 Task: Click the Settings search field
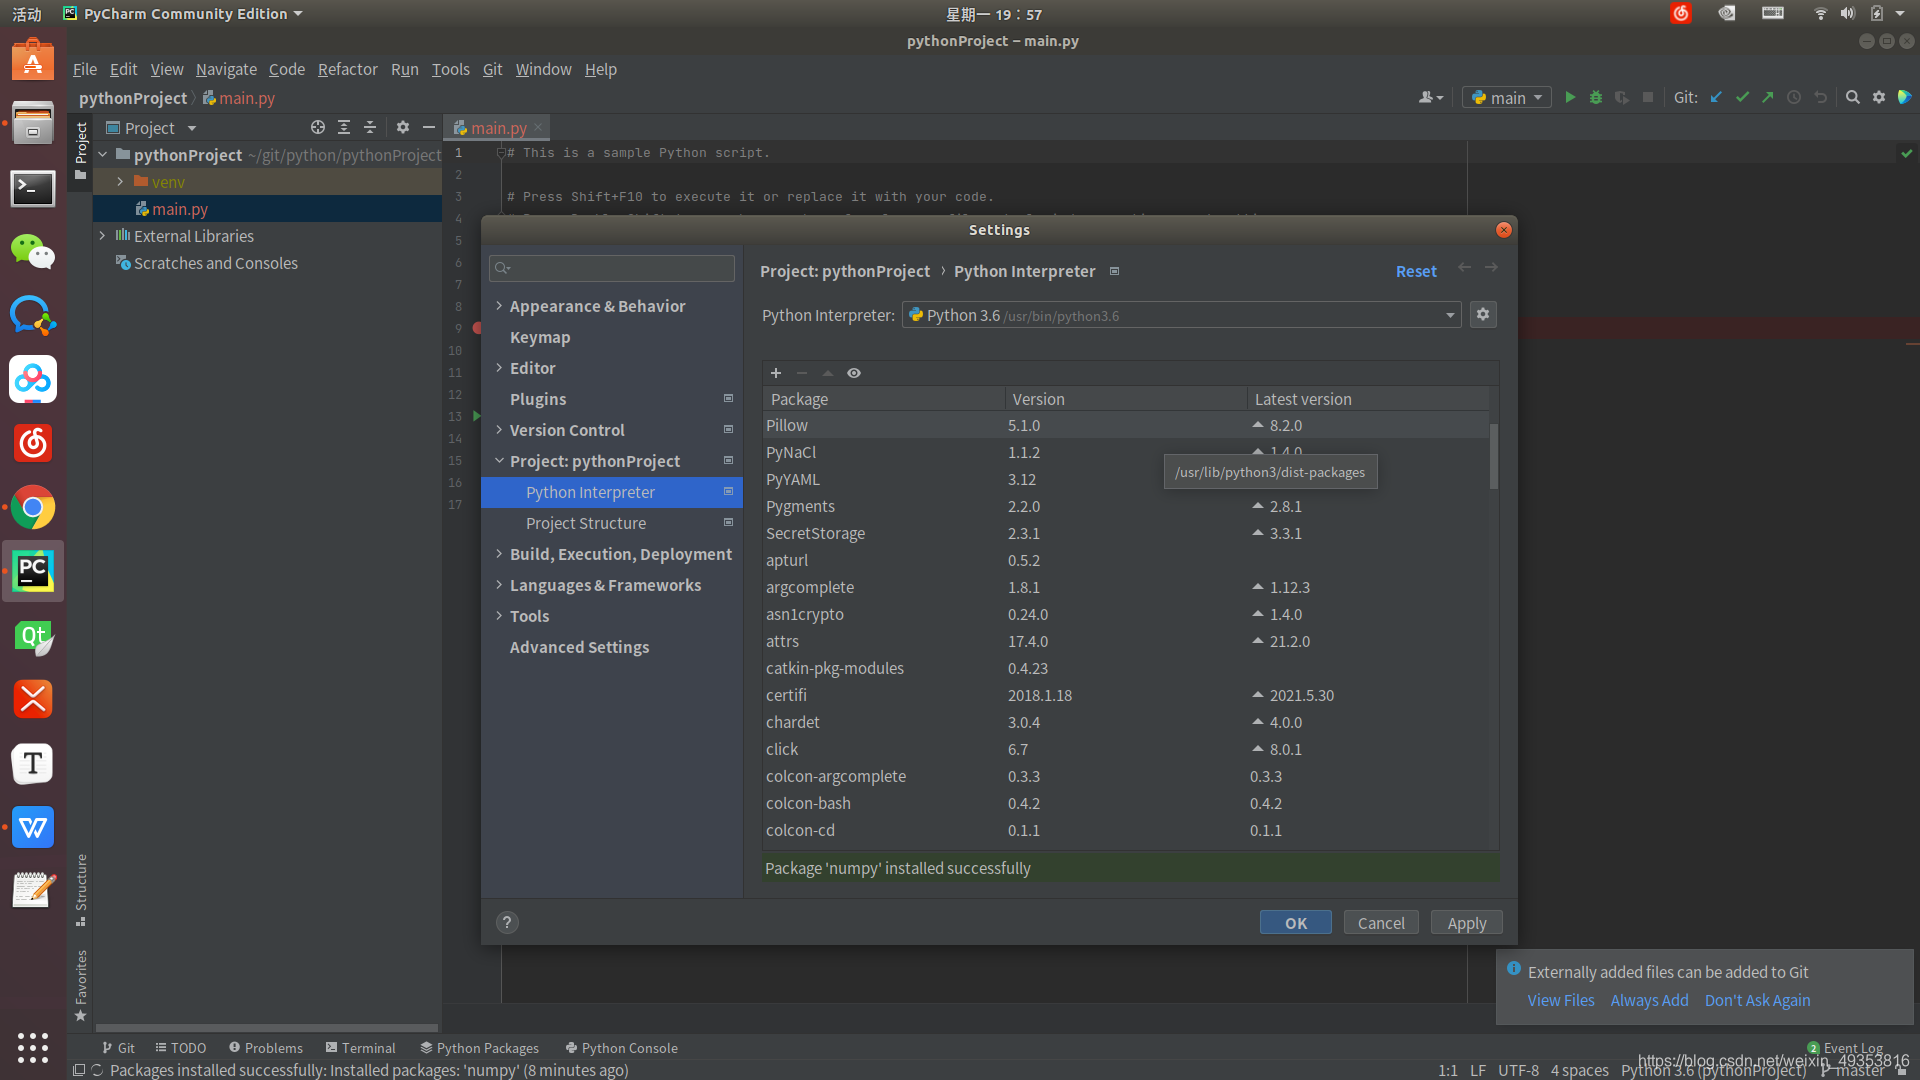612,267
